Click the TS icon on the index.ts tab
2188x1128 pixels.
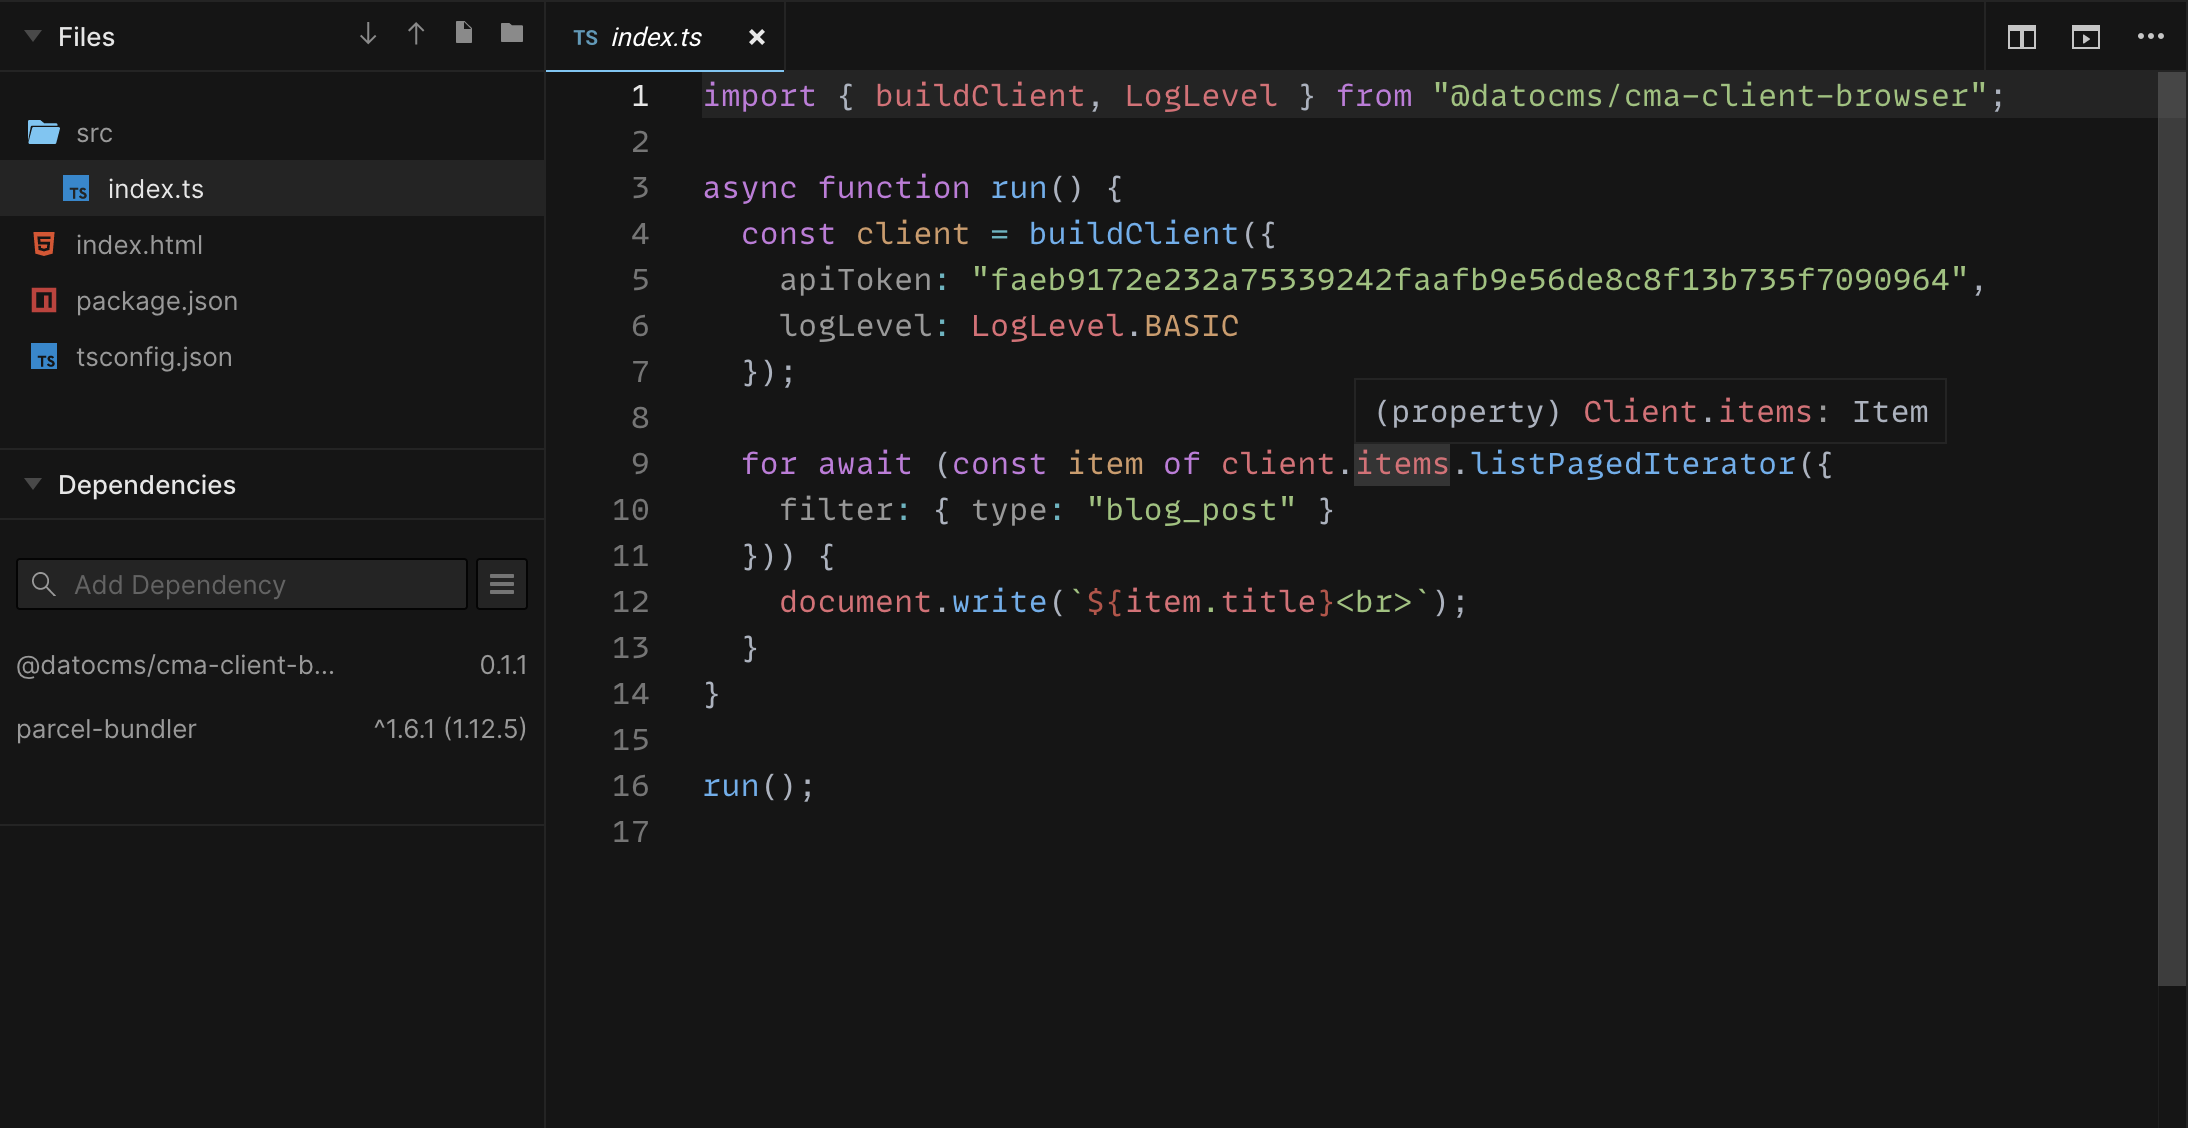pos(585,37)
